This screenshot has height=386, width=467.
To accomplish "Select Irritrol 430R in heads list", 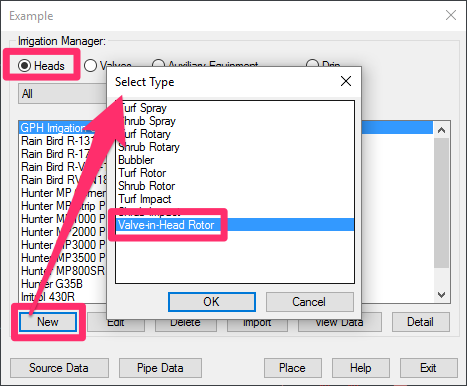I will pos(63,297).
